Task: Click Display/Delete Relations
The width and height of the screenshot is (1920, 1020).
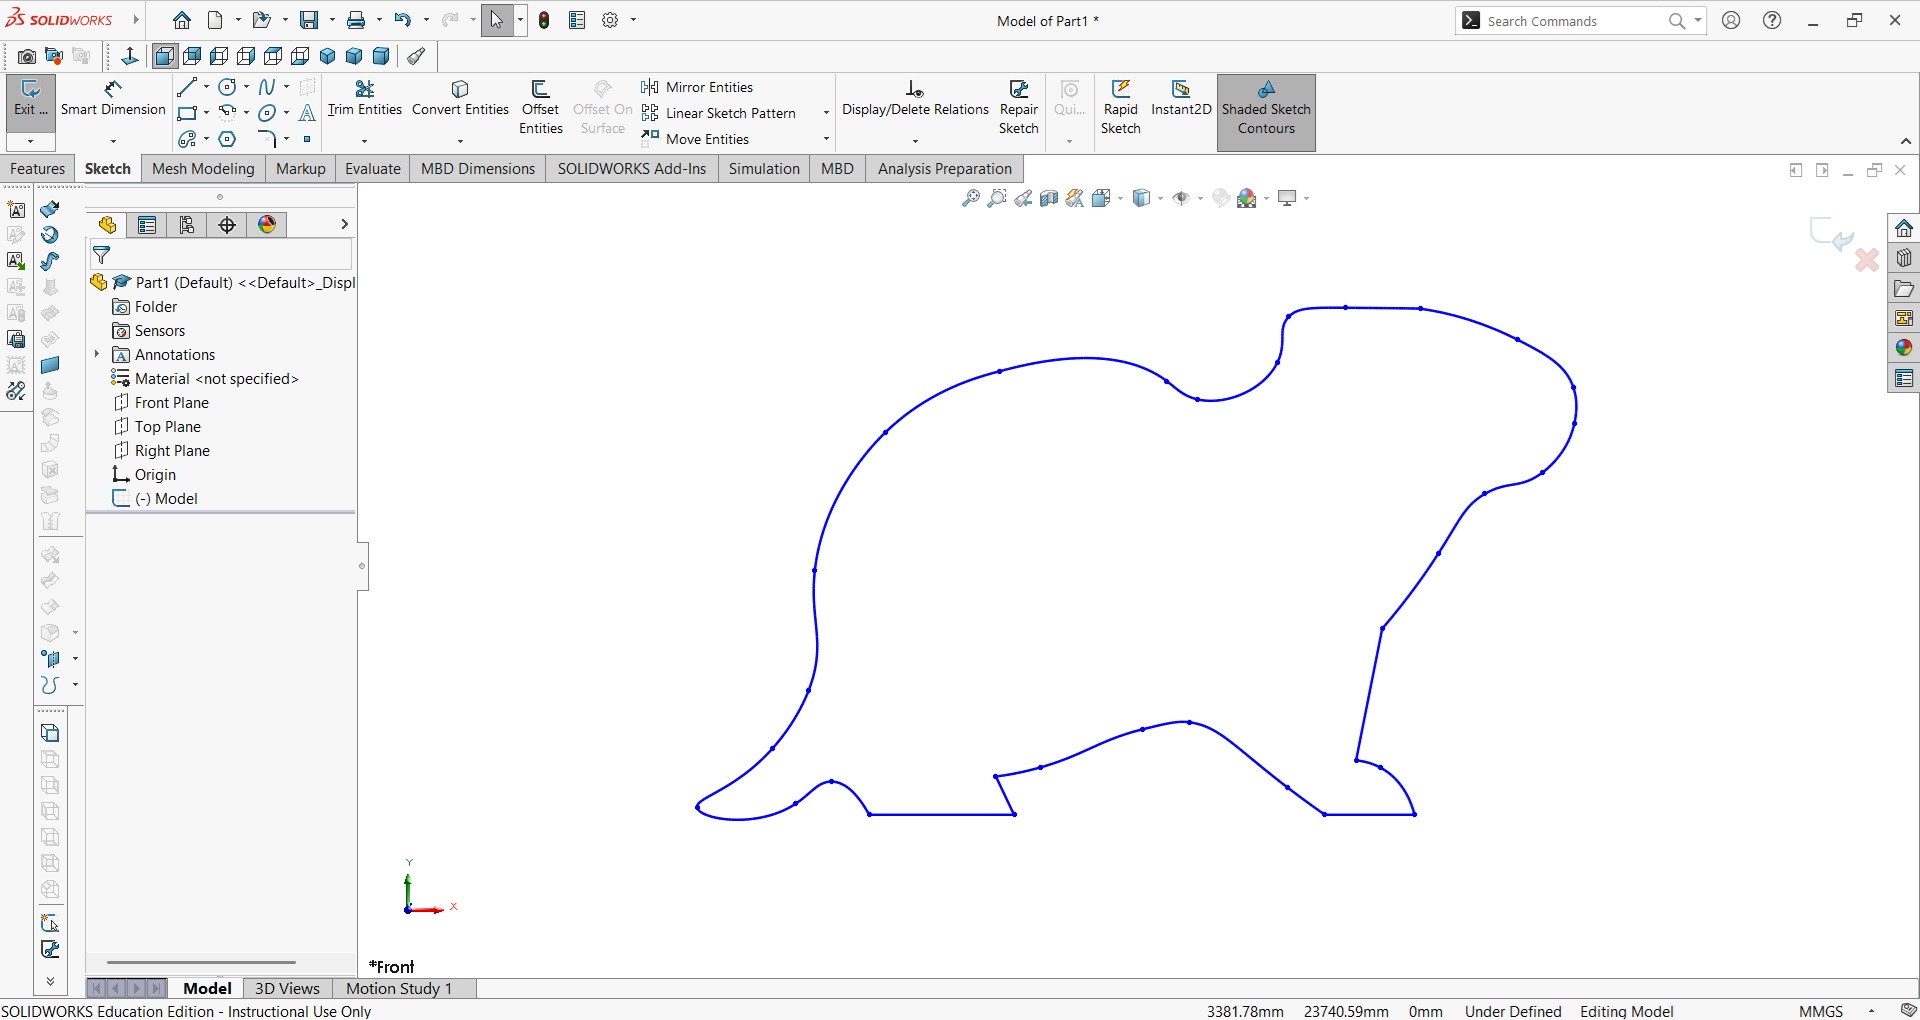Action: click(915, 100)
